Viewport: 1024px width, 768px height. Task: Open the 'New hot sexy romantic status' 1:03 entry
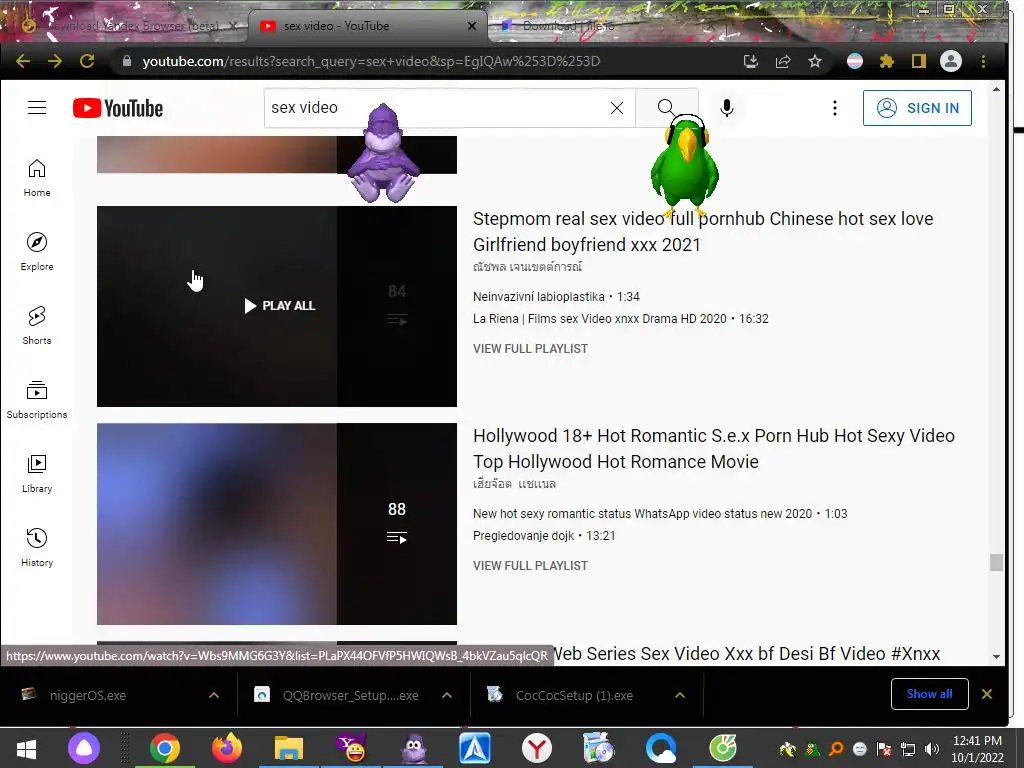coord(660,513)
